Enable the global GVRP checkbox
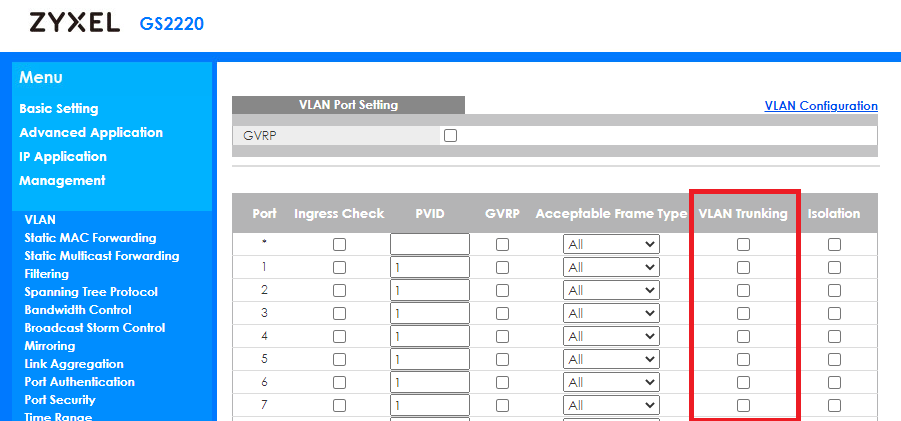 (x=450, y=136)
